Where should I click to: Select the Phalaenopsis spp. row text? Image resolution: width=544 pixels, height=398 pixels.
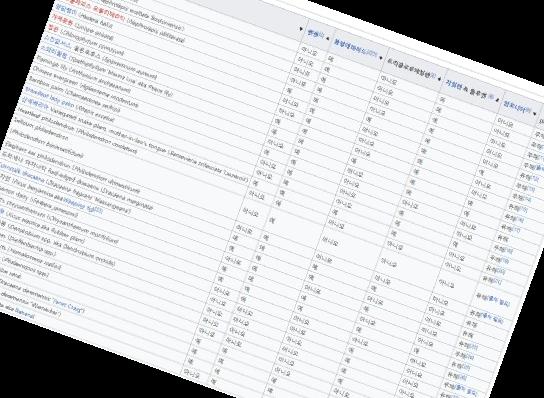tap(25, 267)
